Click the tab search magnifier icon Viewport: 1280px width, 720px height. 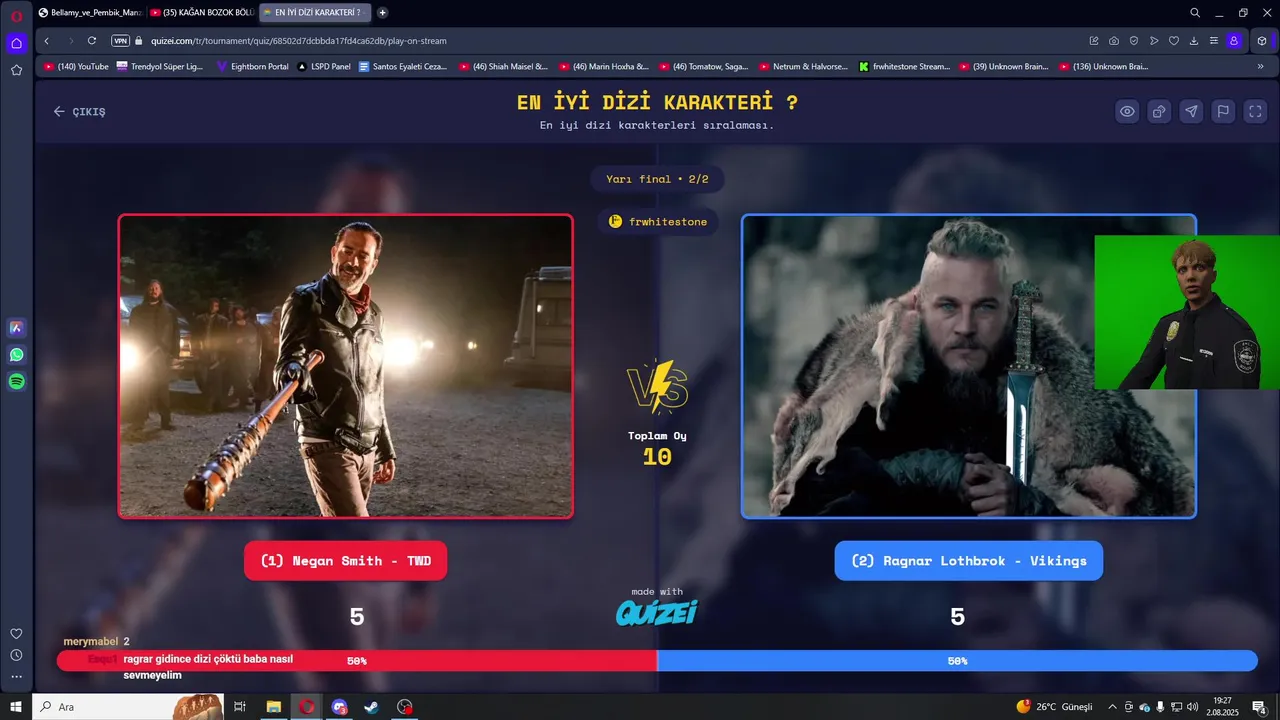1195,13
